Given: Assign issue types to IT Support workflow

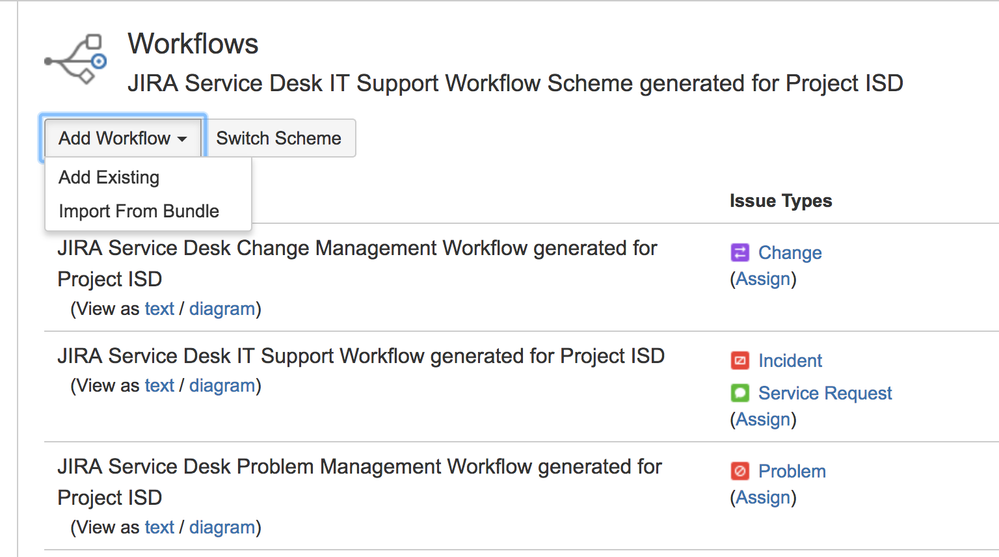Looking at the screenshot, I should click(763, 420).
